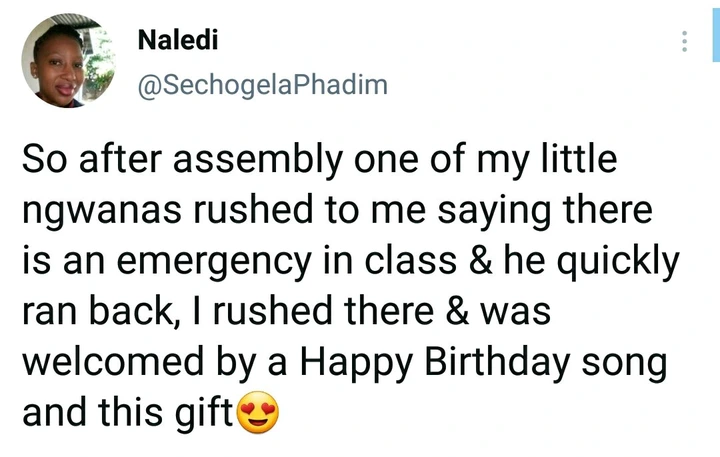Open the @SechogelaPhadim handle

[x=263, y=86]
